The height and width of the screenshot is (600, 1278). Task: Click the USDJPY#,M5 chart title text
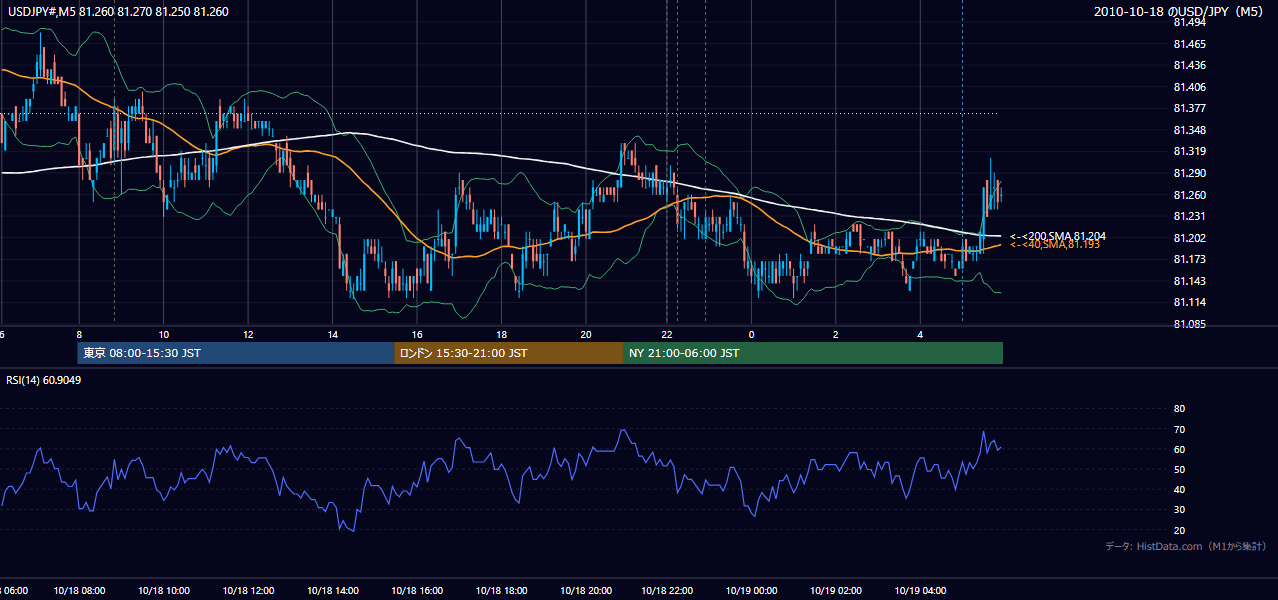[x=118, y=11]
